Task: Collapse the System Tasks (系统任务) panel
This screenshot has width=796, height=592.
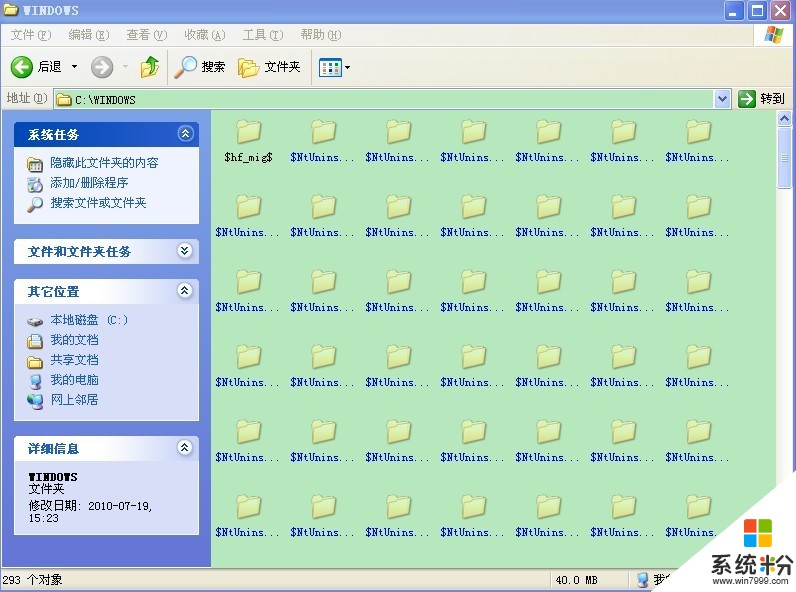Action: [x=185, y=134]
